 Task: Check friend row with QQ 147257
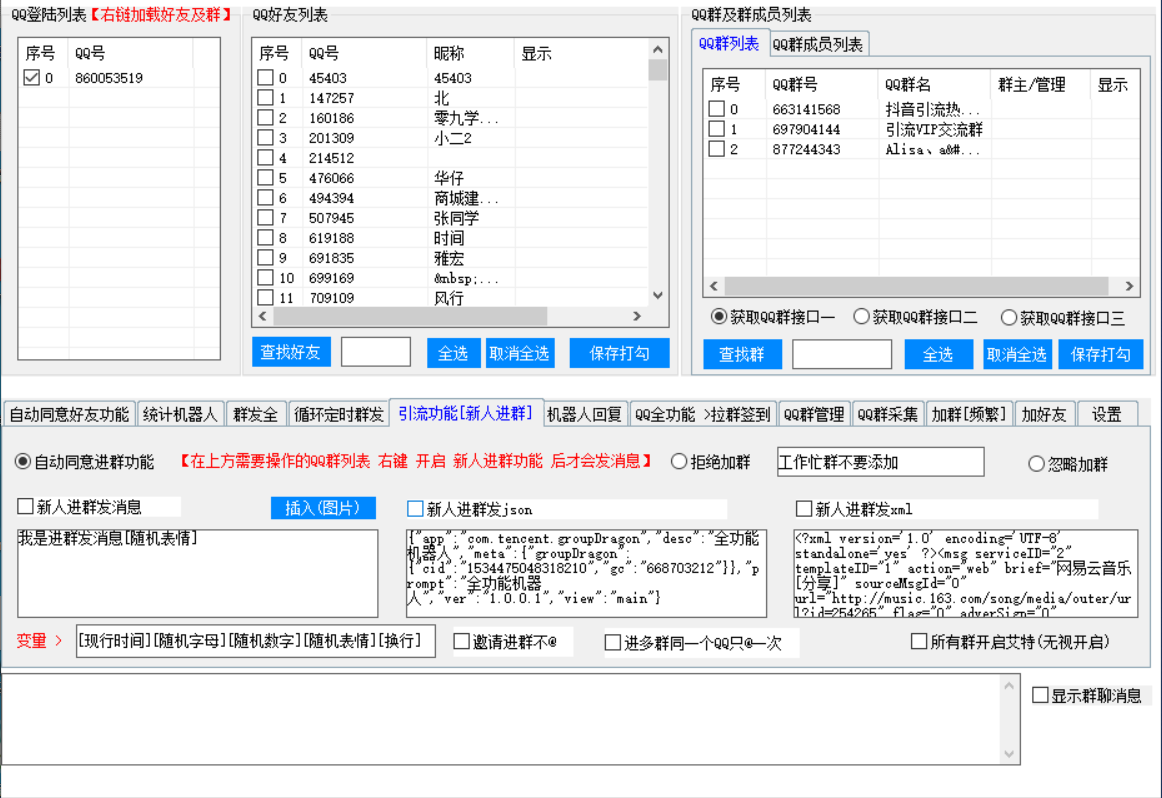coord(265,98)
